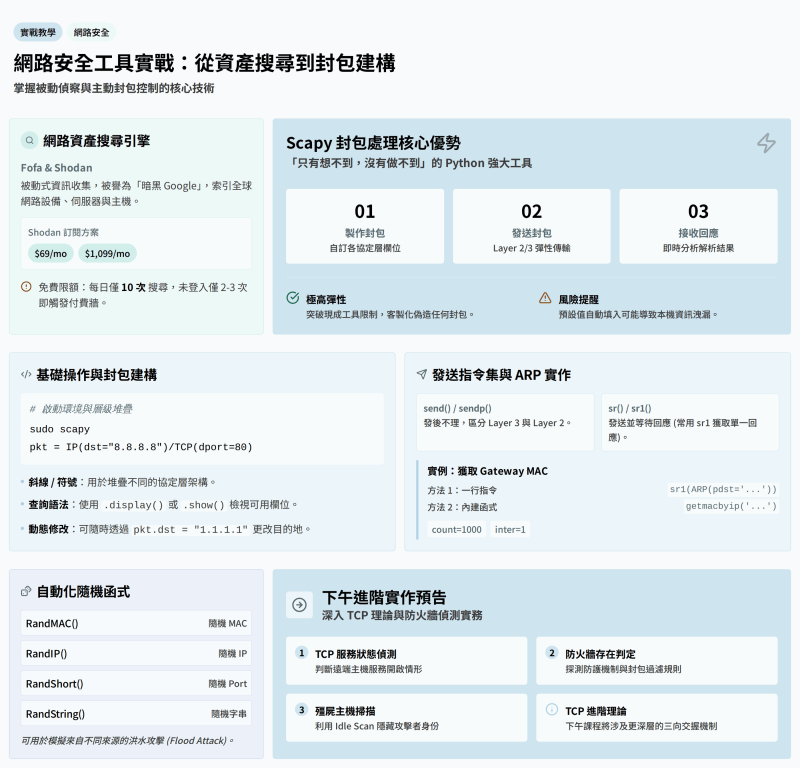
Task: Click the green checkmark icon beside 極高彈性
Action: pyautogui.click(x=293, y=298)
